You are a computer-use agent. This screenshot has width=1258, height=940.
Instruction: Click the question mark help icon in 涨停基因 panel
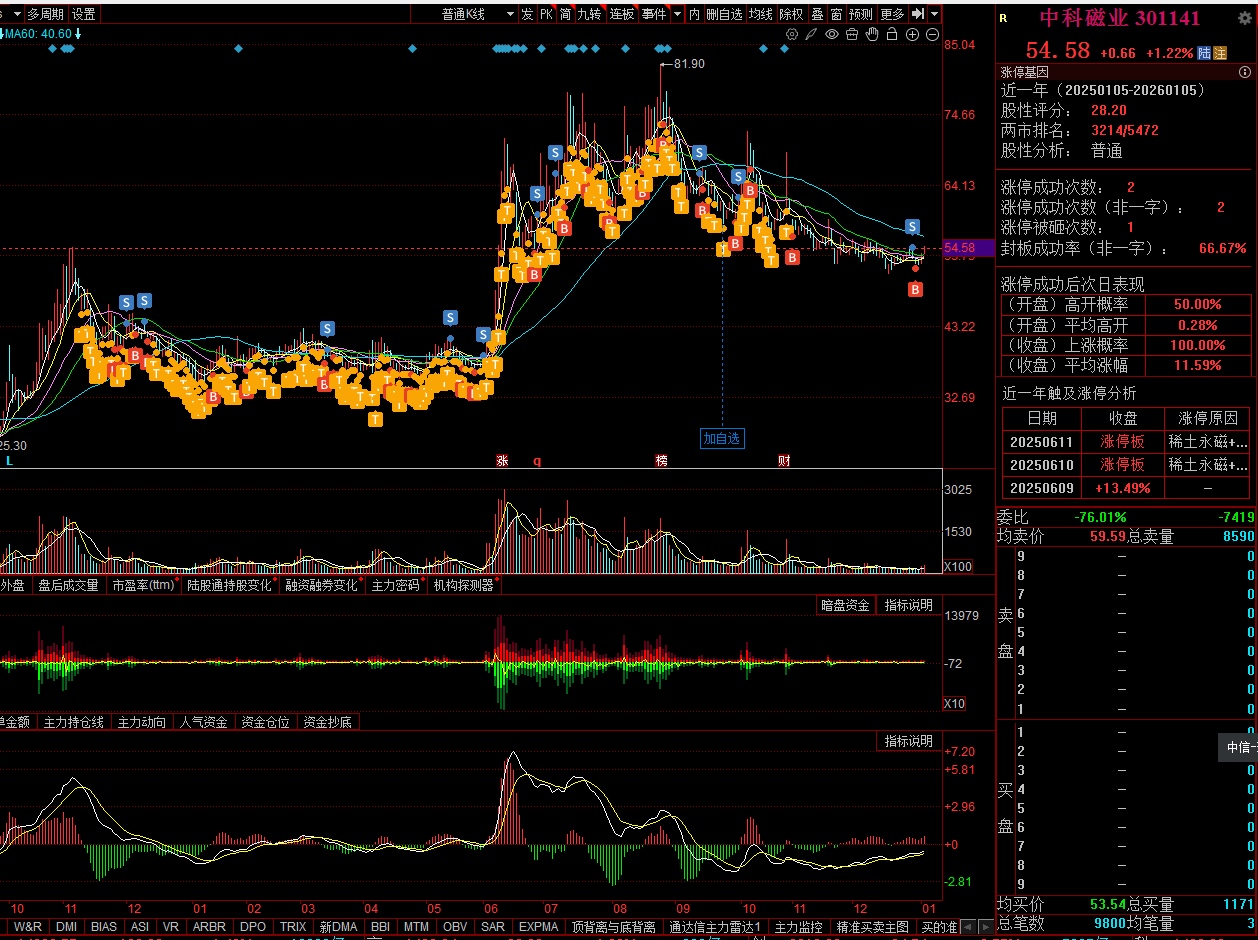(x=1245, y=72)
